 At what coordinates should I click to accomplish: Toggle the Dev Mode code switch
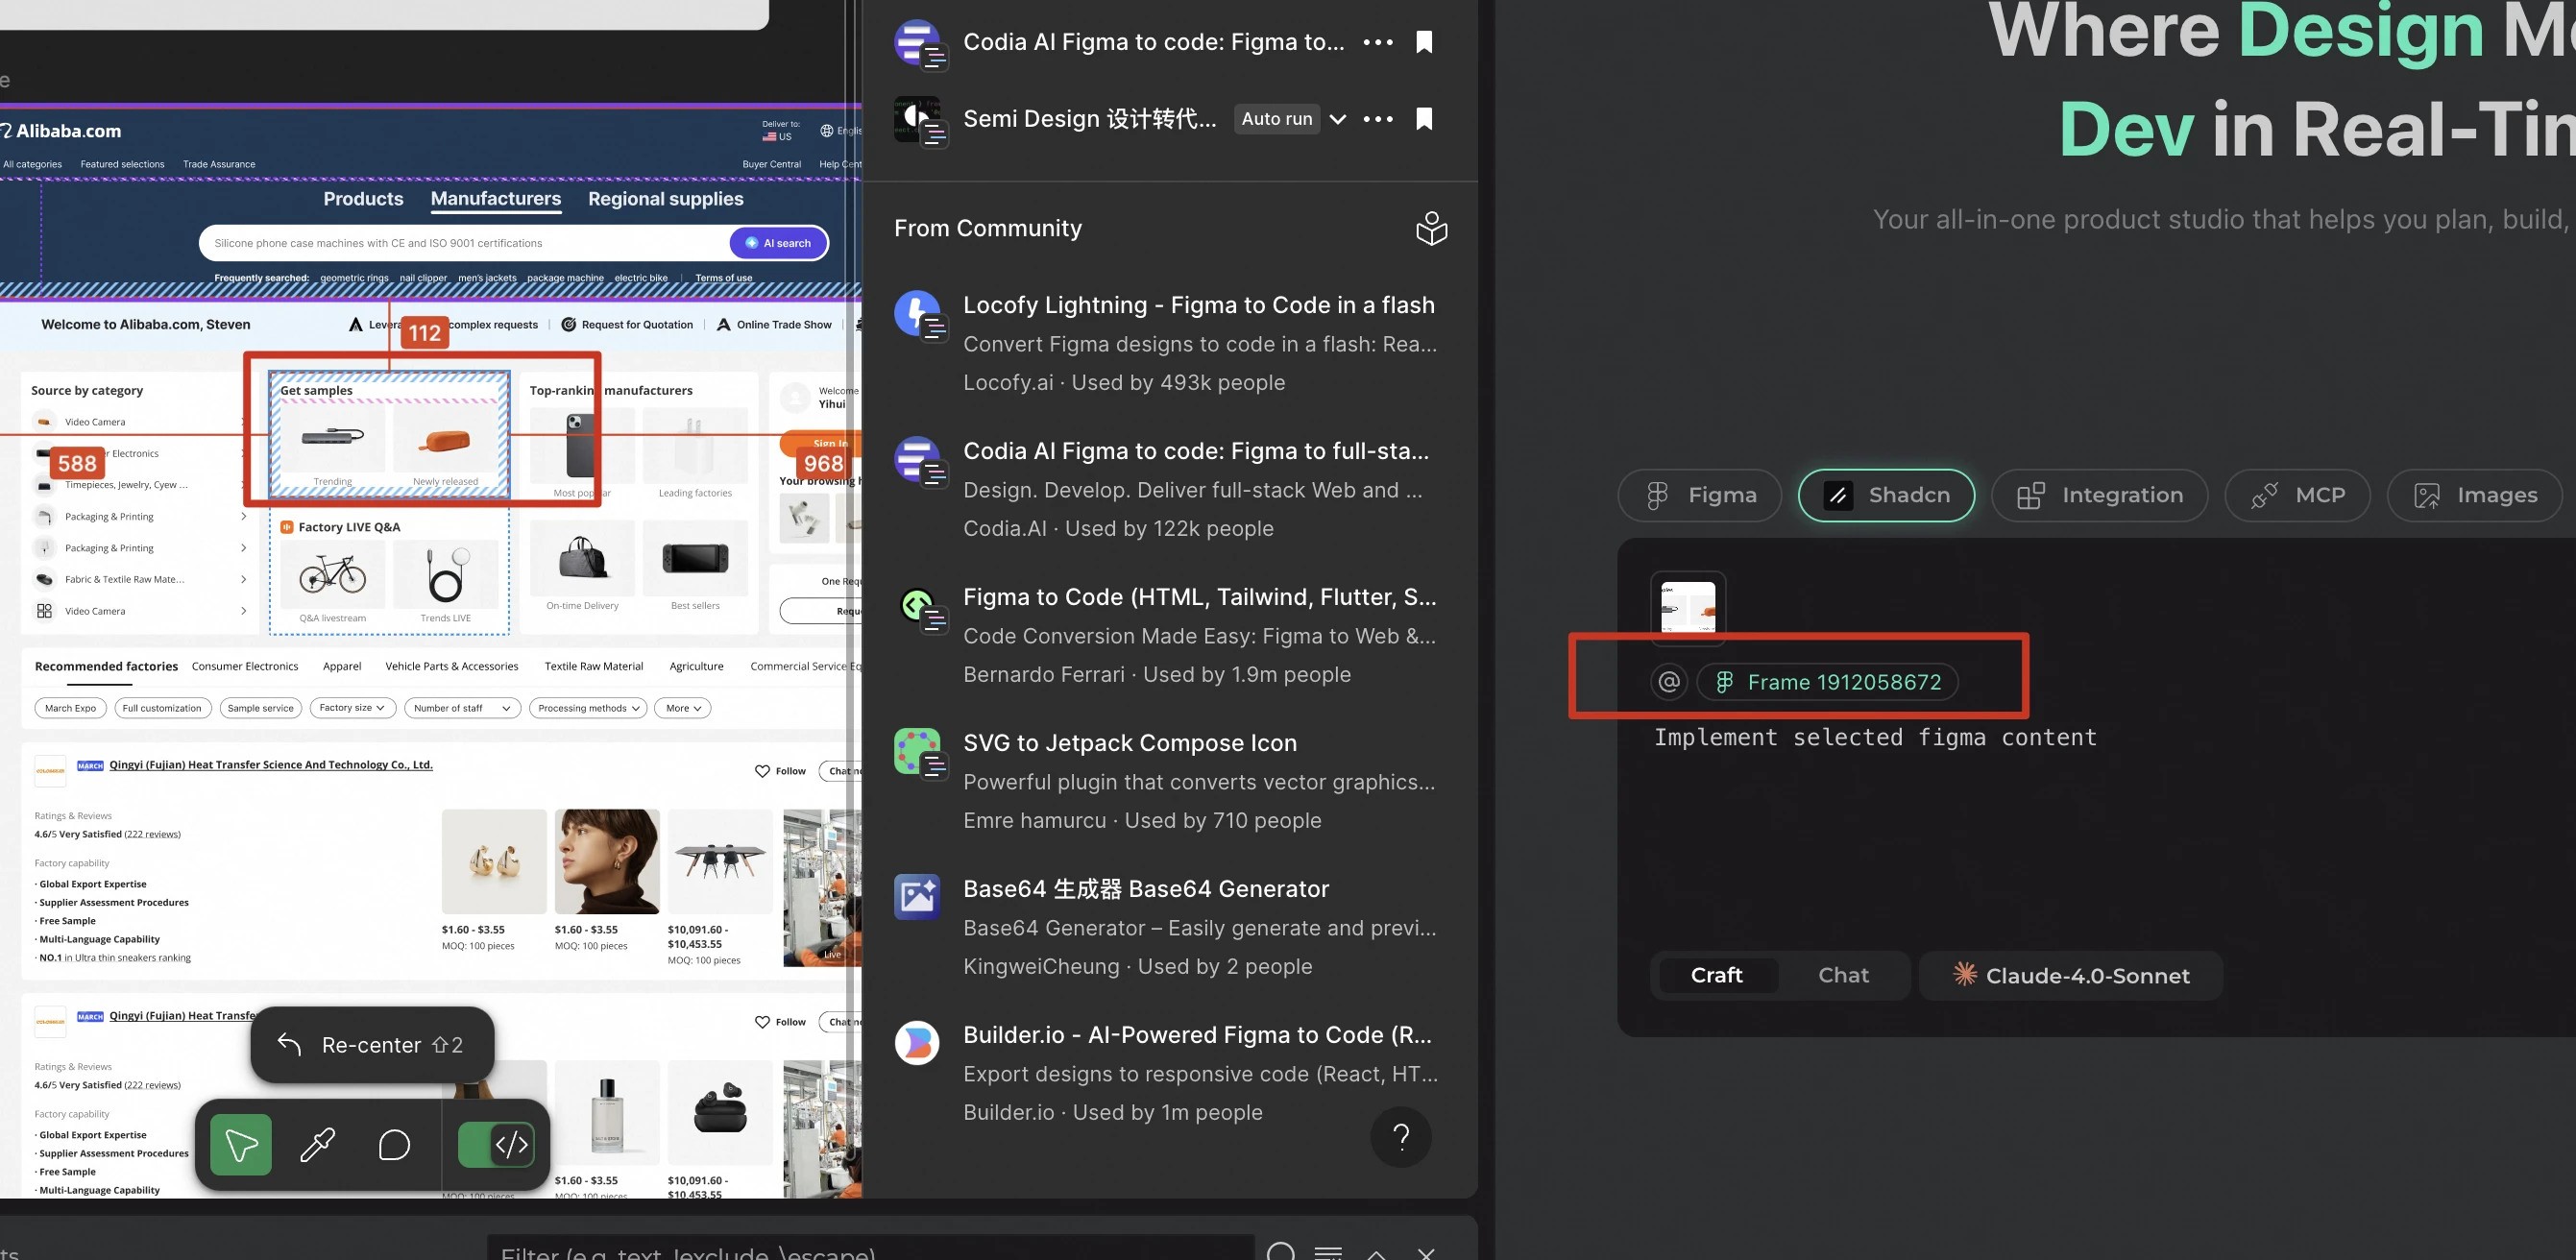(x=496, y=1144)
